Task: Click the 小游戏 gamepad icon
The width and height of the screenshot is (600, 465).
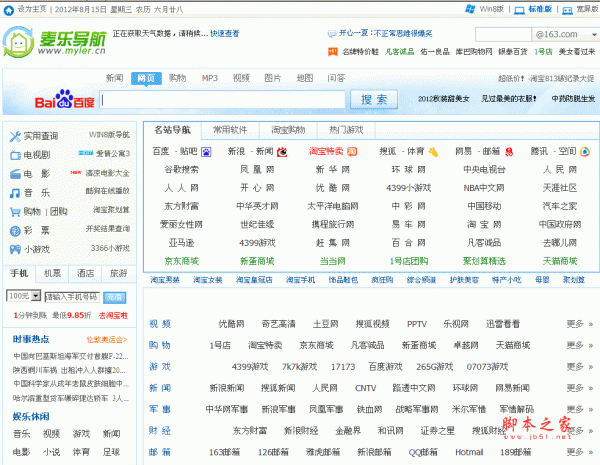Action: pyautogui.click(x=15, y=250)
